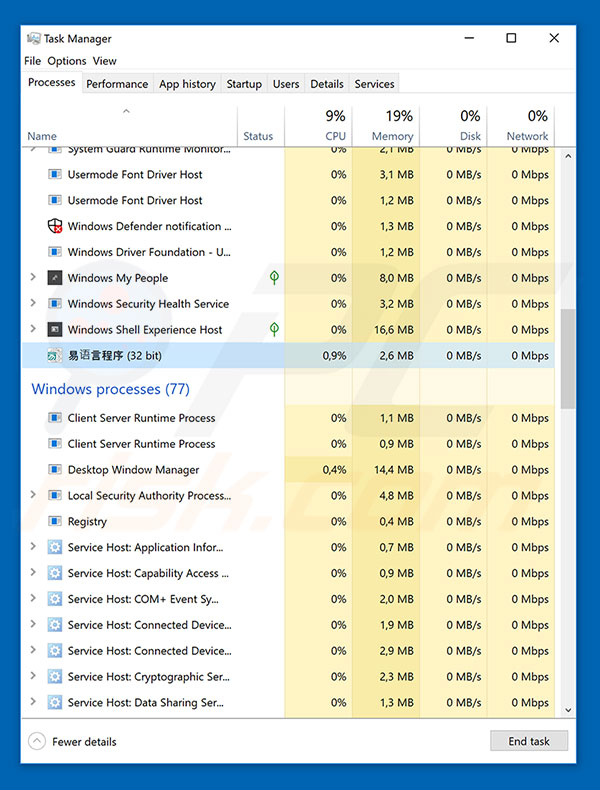Click the Windows Defender notification shield icon
Screen dimensions: 600x790
(x=54, y=226)
